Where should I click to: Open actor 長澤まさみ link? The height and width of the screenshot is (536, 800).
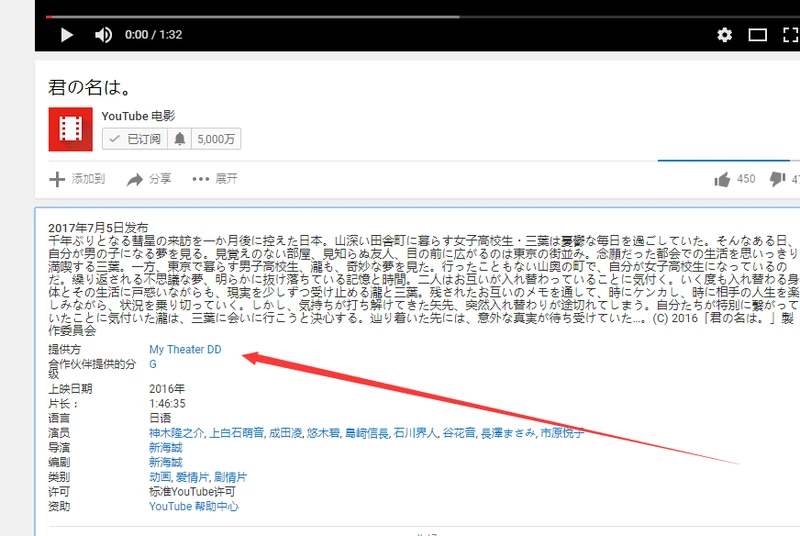tap(508, 433)
